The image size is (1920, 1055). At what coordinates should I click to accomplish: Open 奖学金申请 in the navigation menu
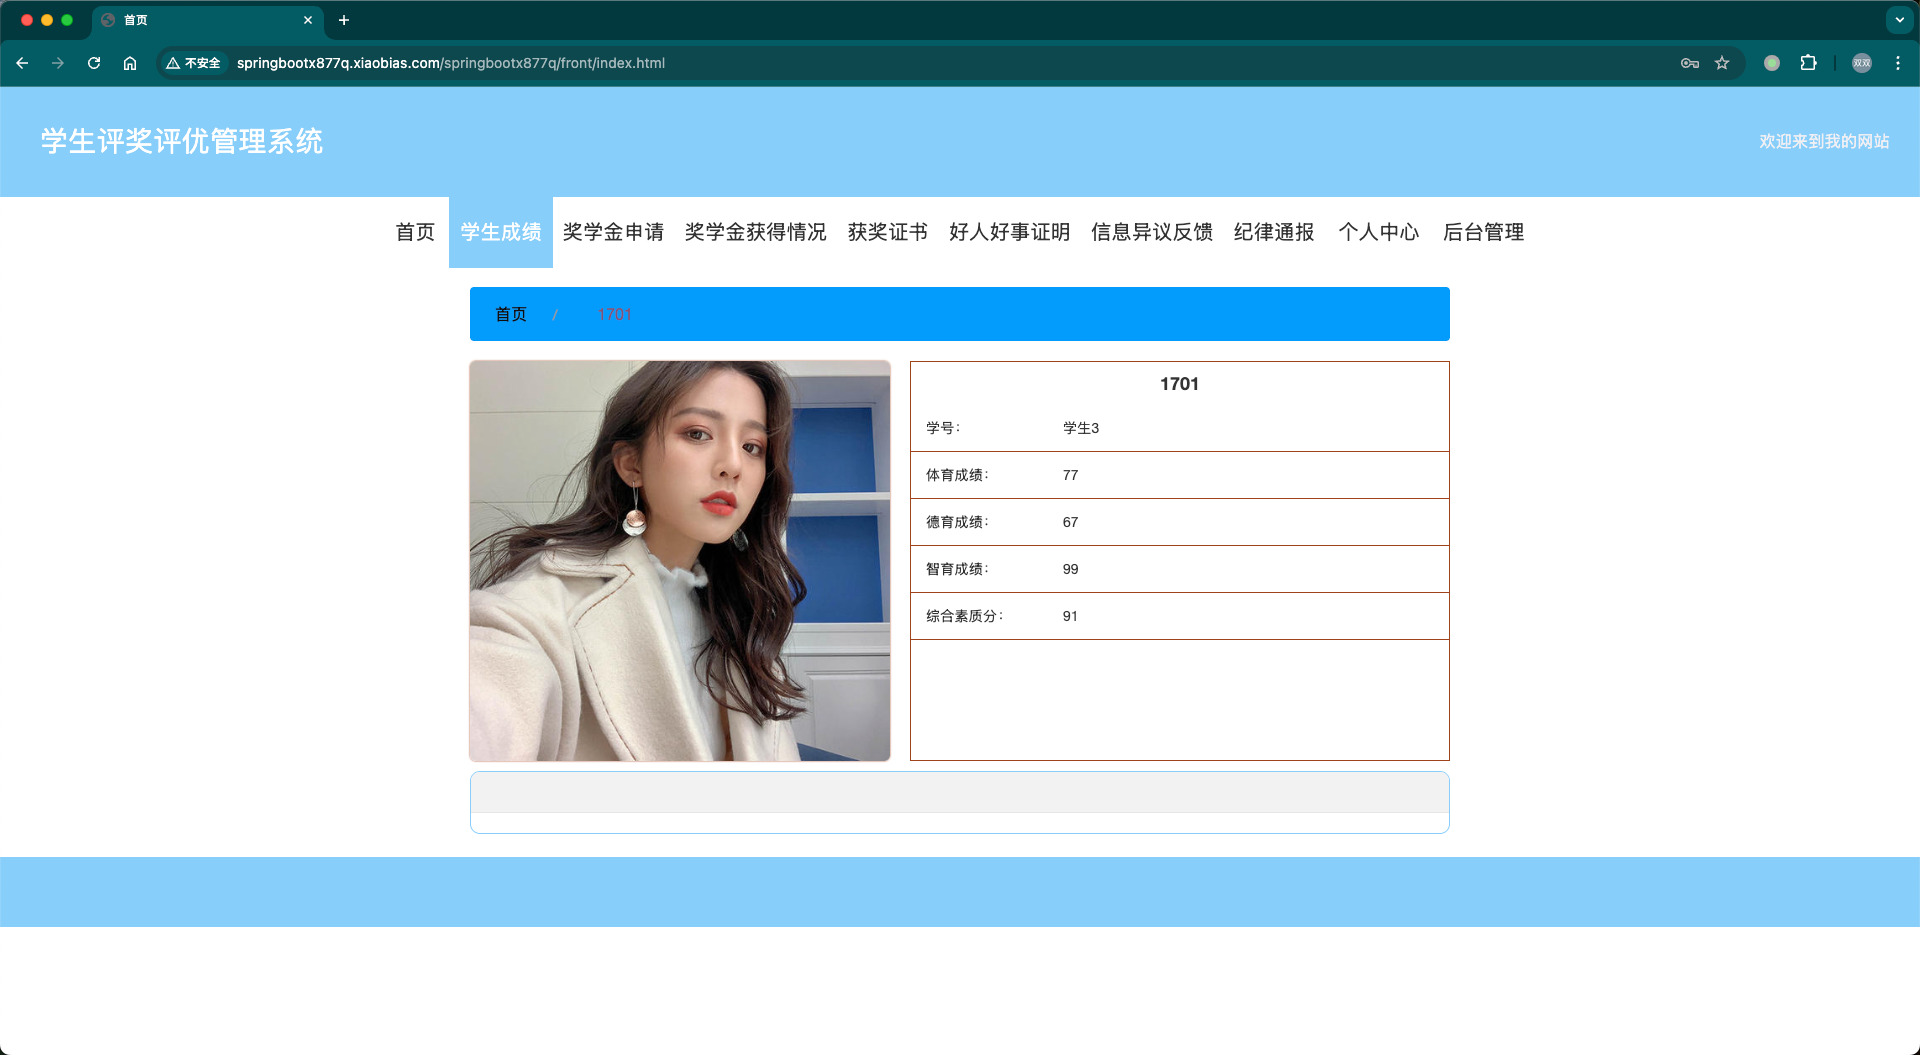tap(613, 232)
